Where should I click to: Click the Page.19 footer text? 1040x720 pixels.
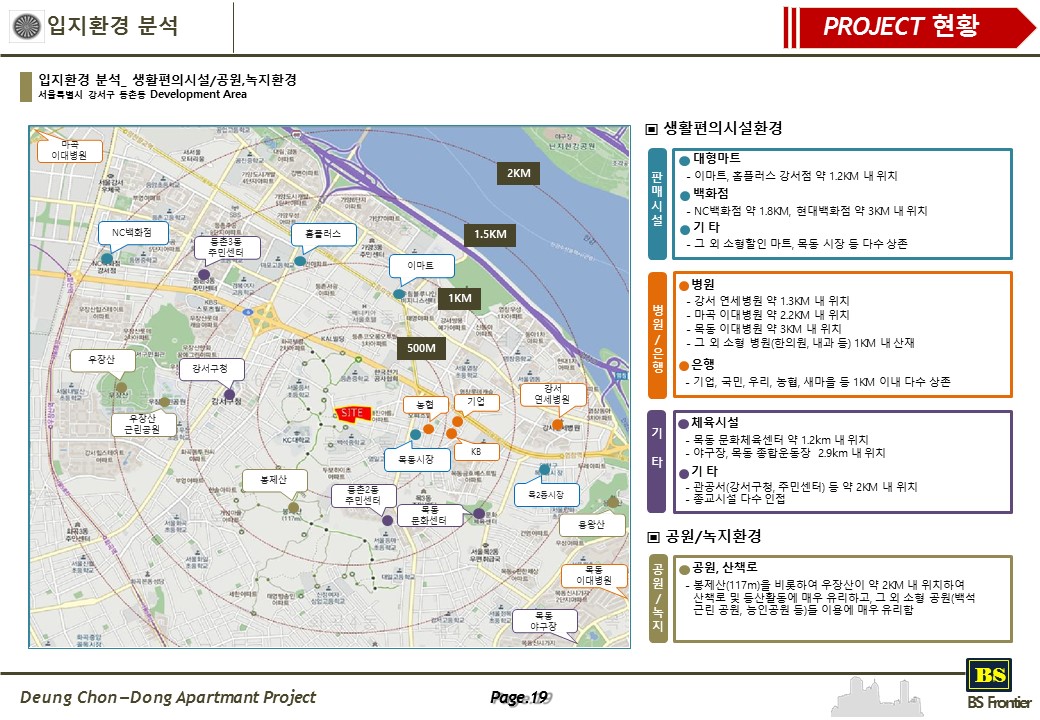(x=519, y=697)
